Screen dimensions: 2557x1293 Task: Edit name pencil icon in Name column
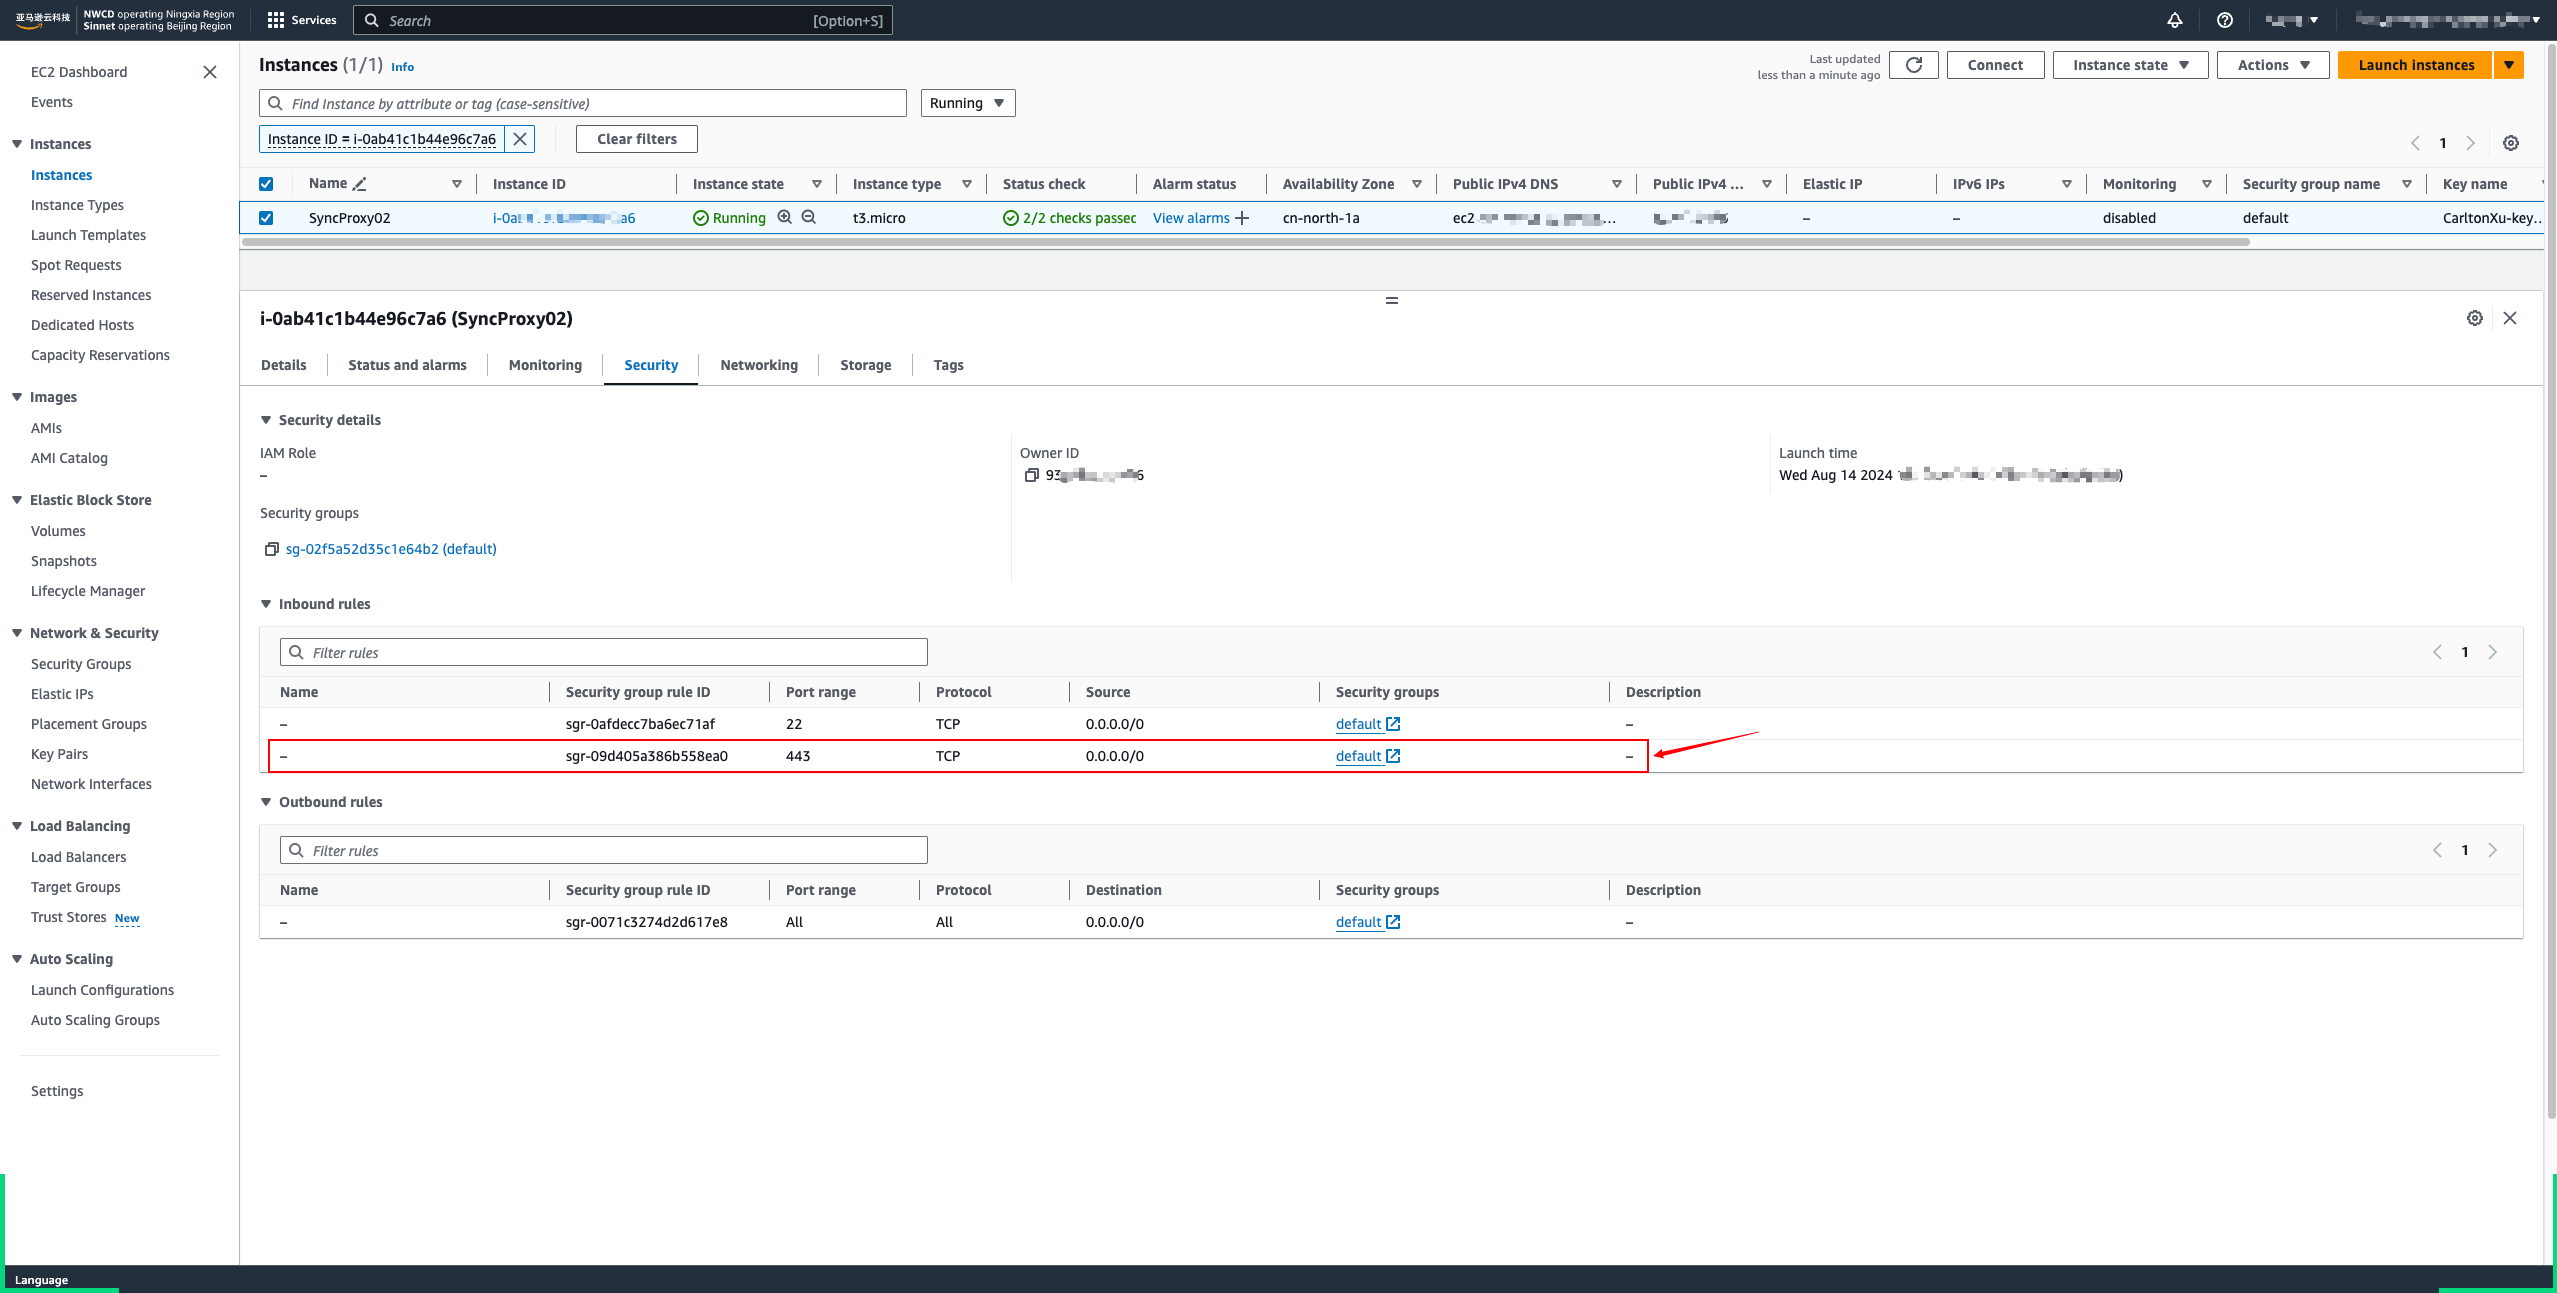pyautogui.click(x=360, y=184)
